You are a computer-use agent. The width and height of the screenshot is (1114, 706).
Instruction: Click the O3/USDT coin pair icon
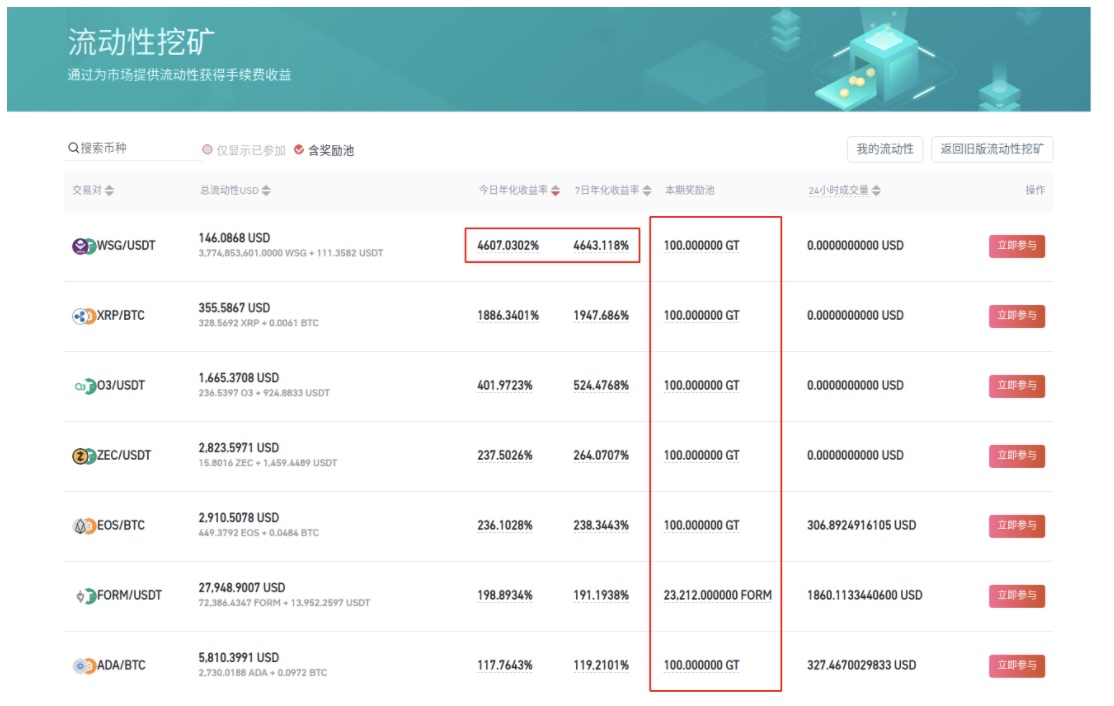(84, 386)
